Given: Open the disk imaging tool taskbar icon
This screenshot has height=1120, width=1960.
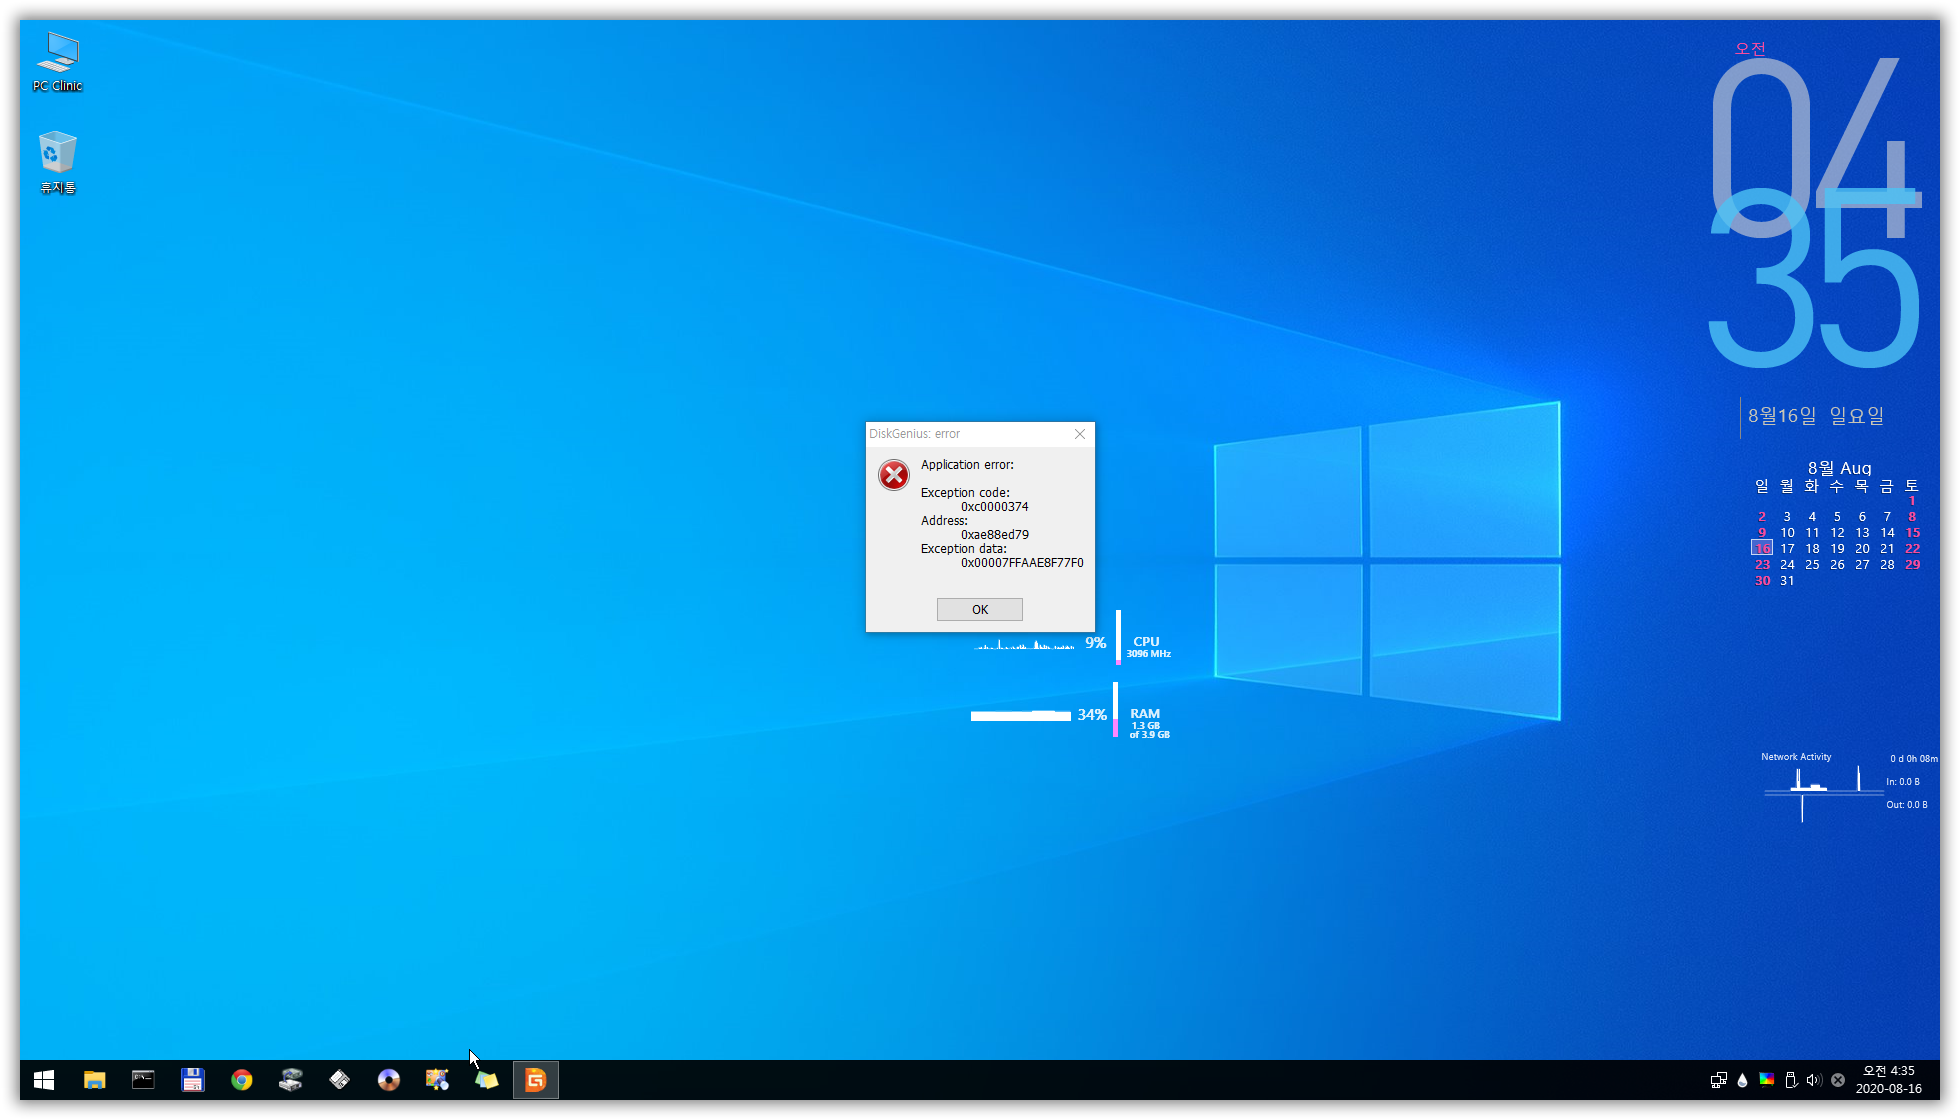Looking at the screenshot, I should [290, 1080].
